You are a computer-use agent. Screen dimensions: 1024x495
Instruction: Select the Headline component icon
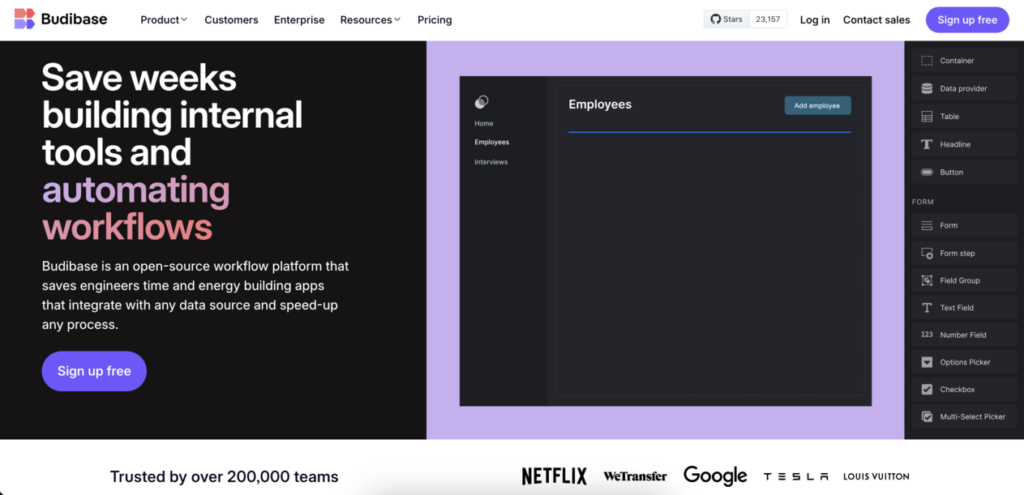click(927, 145)
